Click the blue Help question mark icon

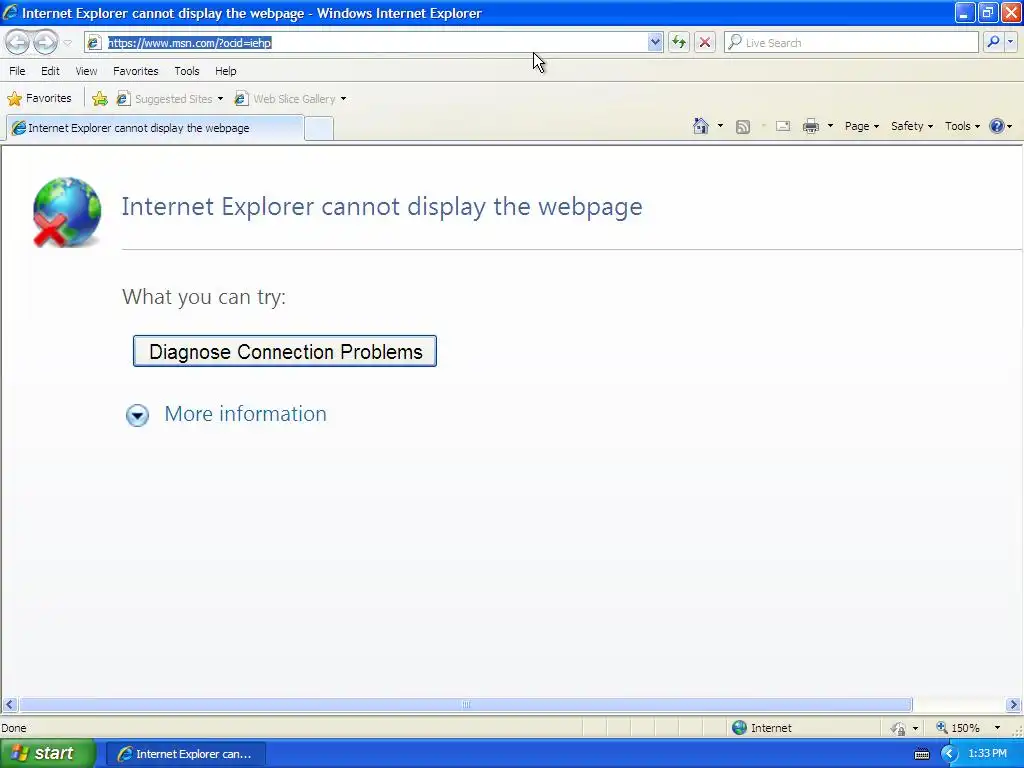(x=997, y=126)
